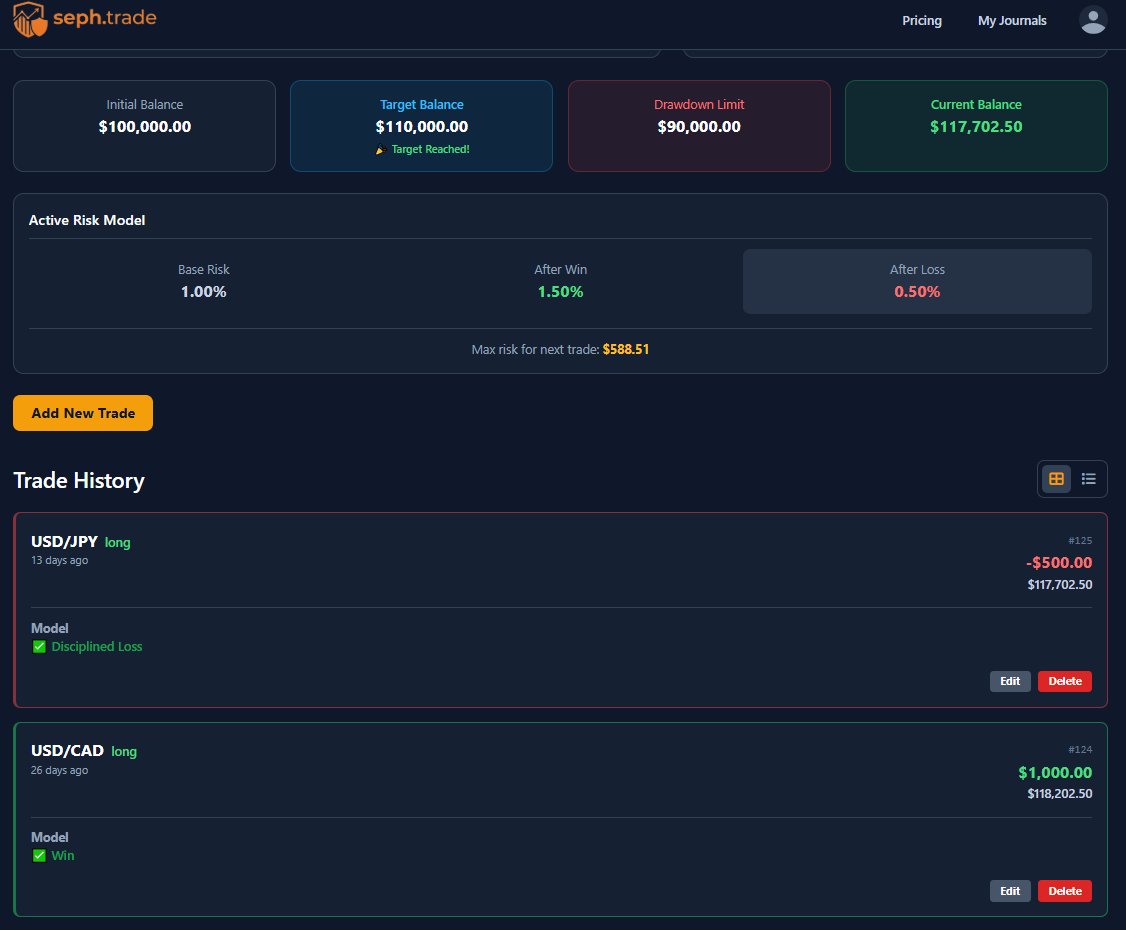Open the user profile avatar menu
The width and height of the screenshot is (1126, 930).
pos(1093,20)
